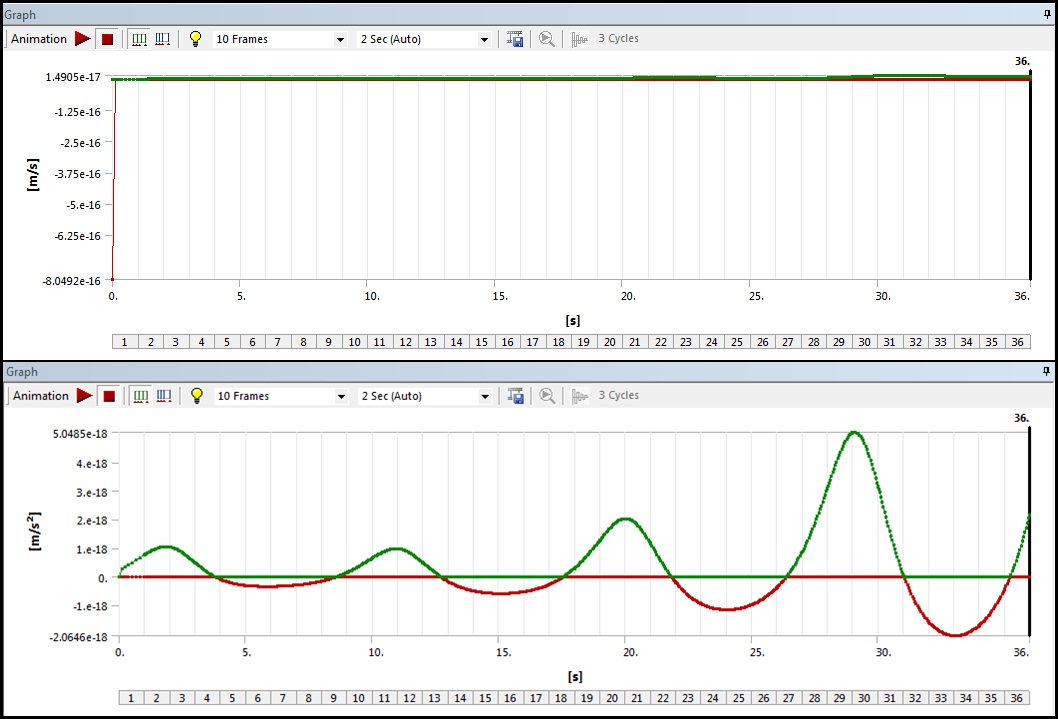Screen dimensions: 1058x719
Task: Expand the frames count list on the lower graph
Action: 342,395
